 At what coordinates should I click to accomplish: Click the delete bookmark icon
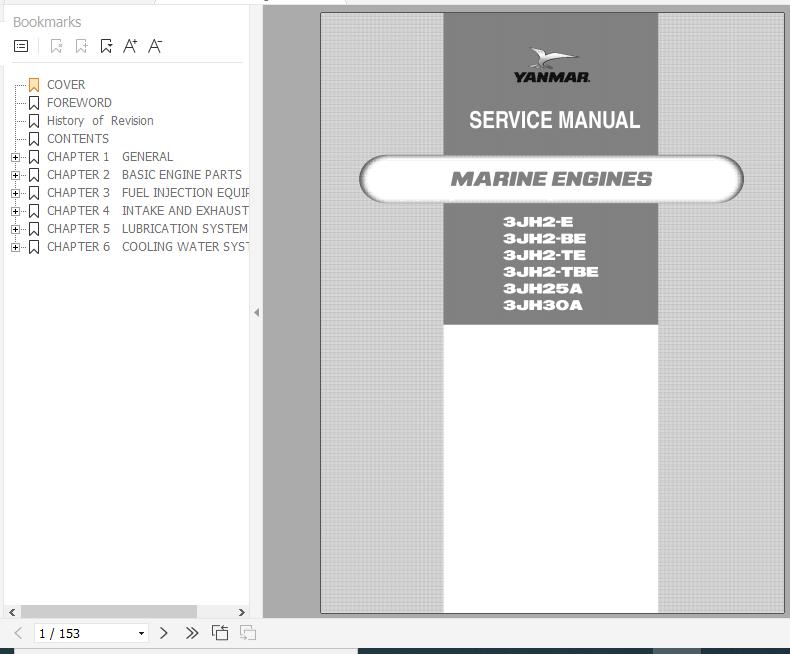(56, 46)
